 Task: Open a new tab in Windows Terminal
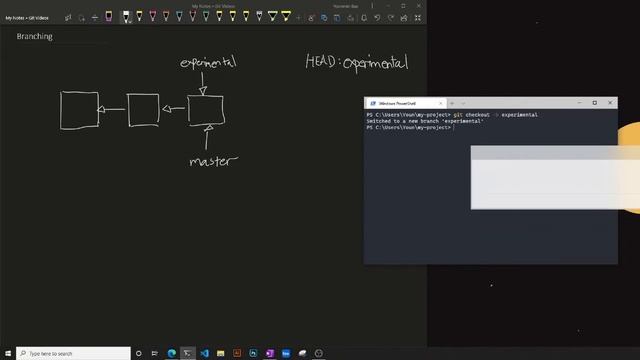tap(452, 103)
